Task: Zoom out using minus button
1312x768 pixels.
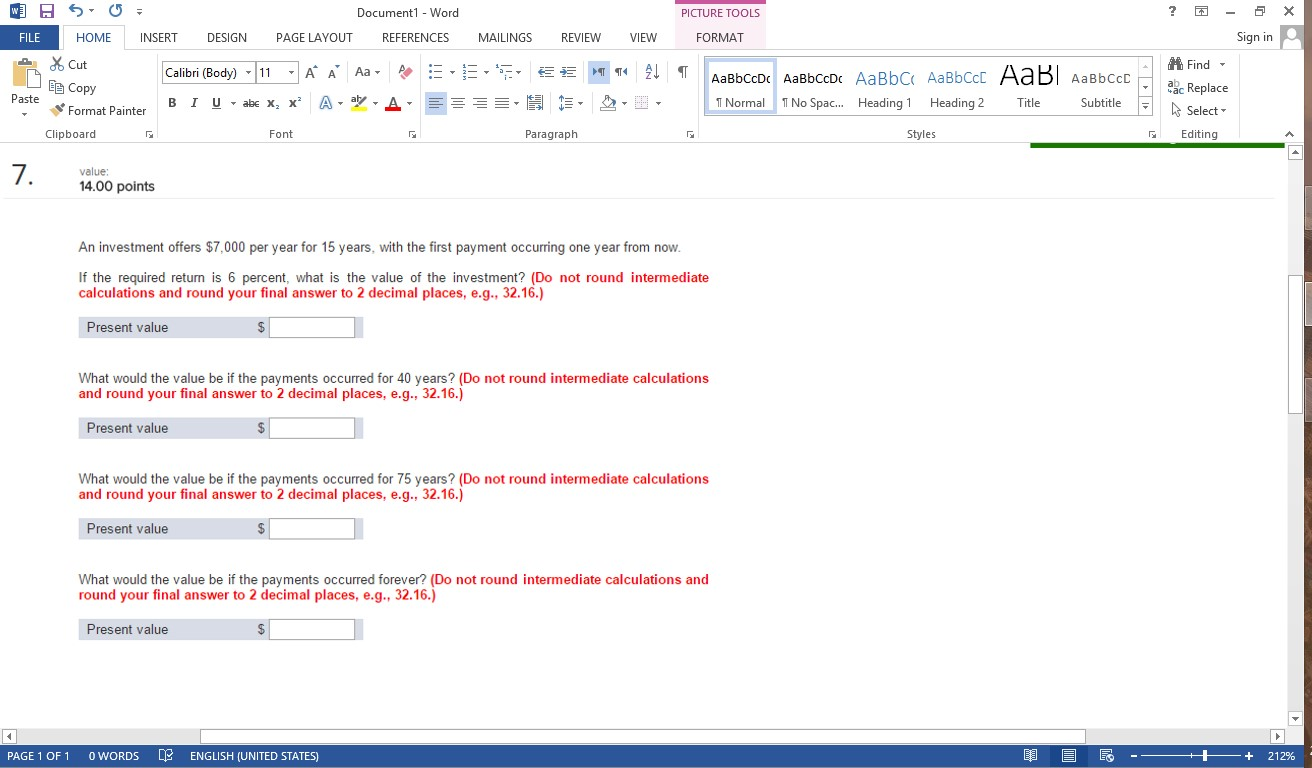Action: [x=1134, y=756]
